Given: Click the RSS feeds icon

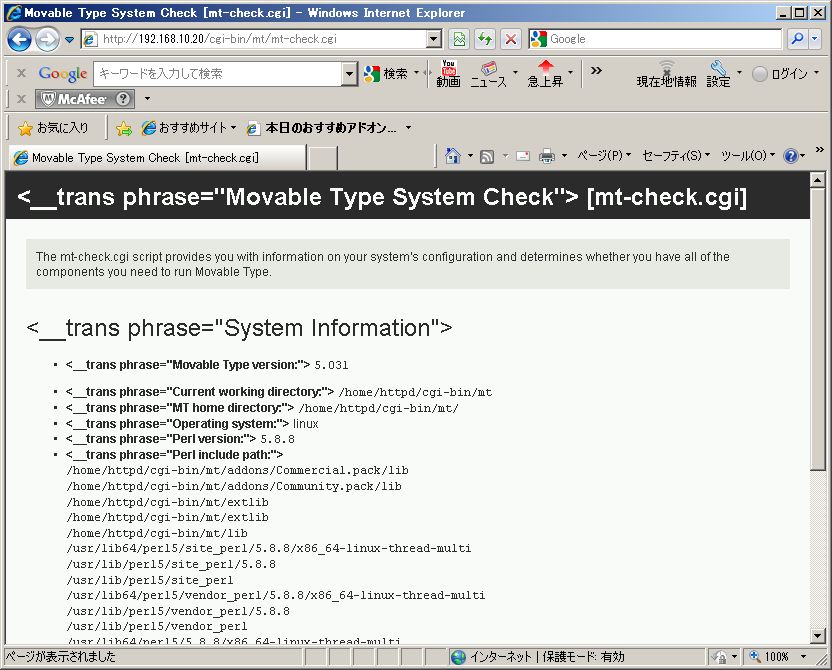Looking at the screenshot, I should pyautogui.click(x=487, y=156).
